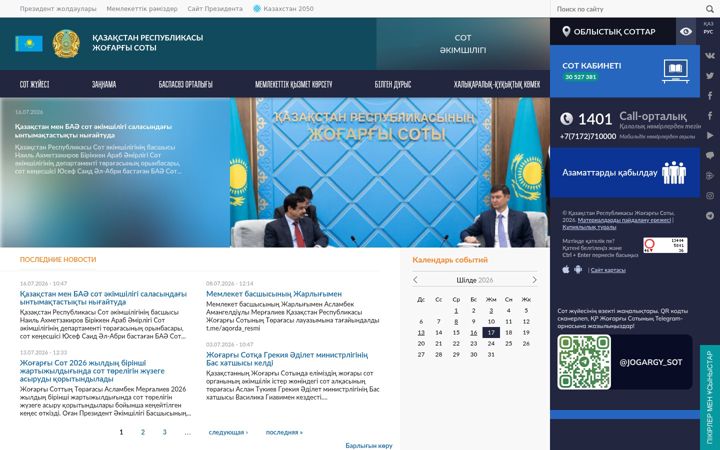Click the Поиск по сайту search field
720x450 pixels.
point(628,9)
